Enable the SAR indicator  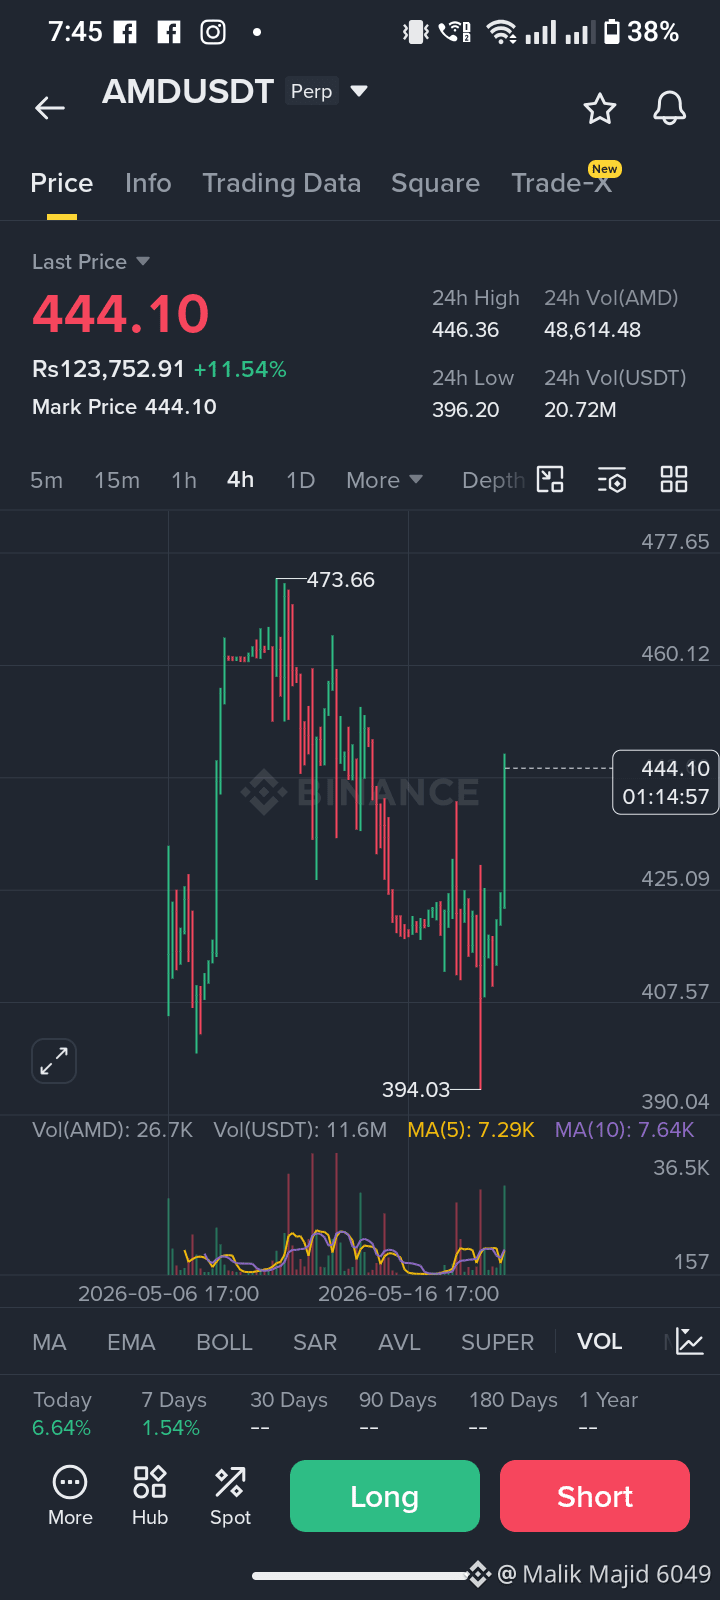[x=315, y=1342]
